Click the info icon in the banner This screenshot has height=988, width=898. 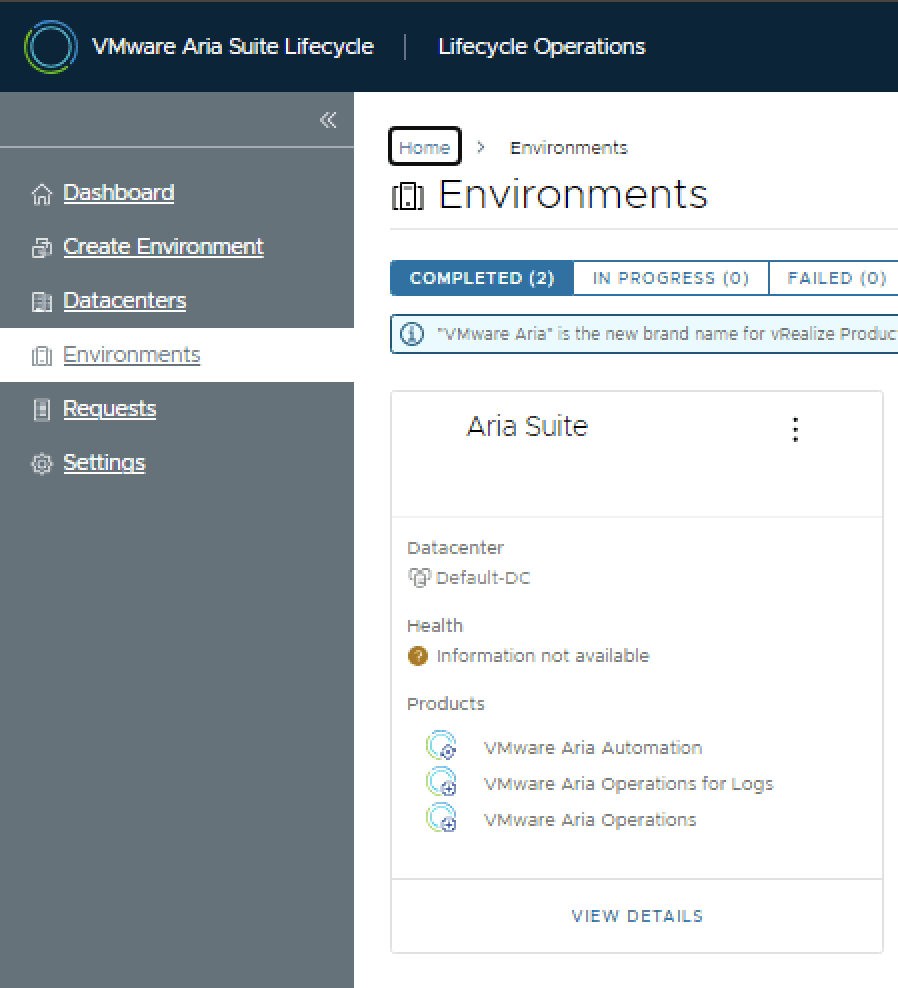coord(412,334)
